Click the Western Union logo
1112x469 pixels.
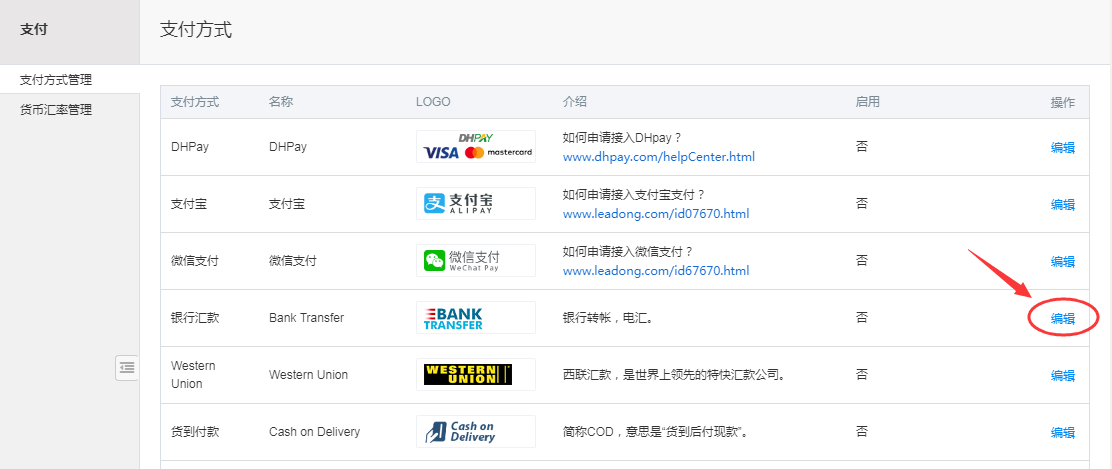coord(476,375)
